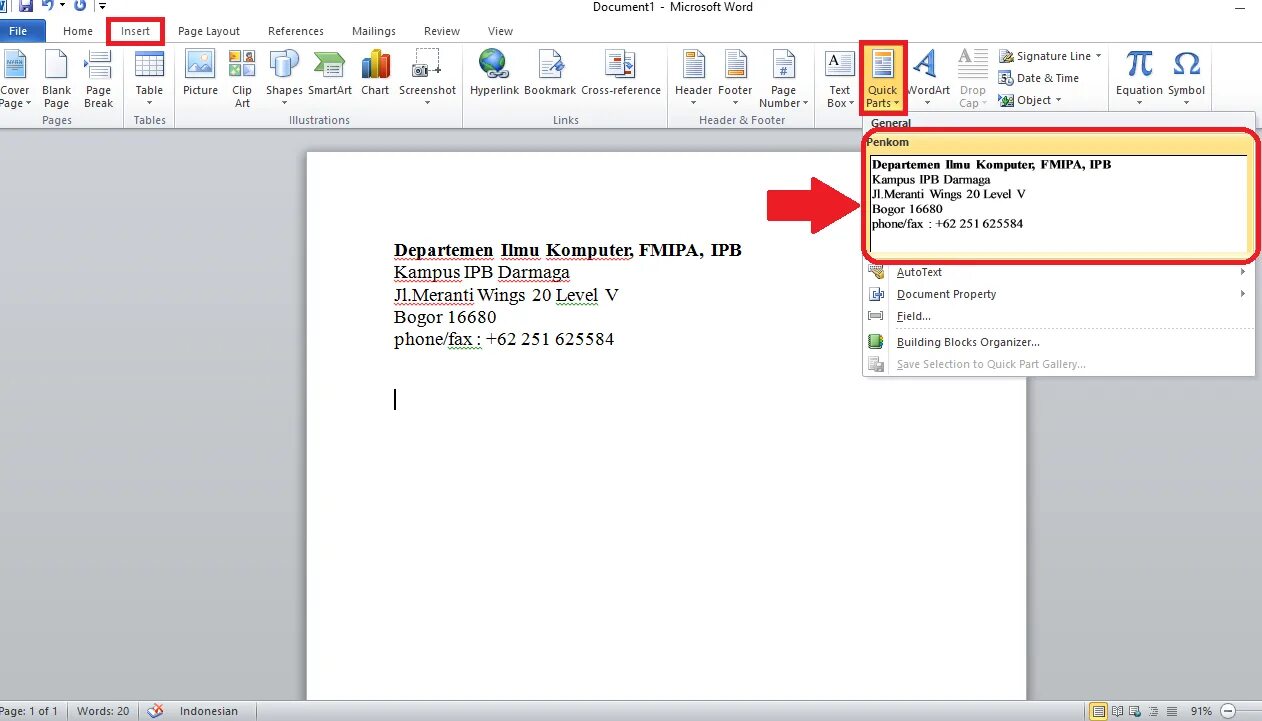
Task: Switch to Full Screen Reading view
Action: 1118,711
